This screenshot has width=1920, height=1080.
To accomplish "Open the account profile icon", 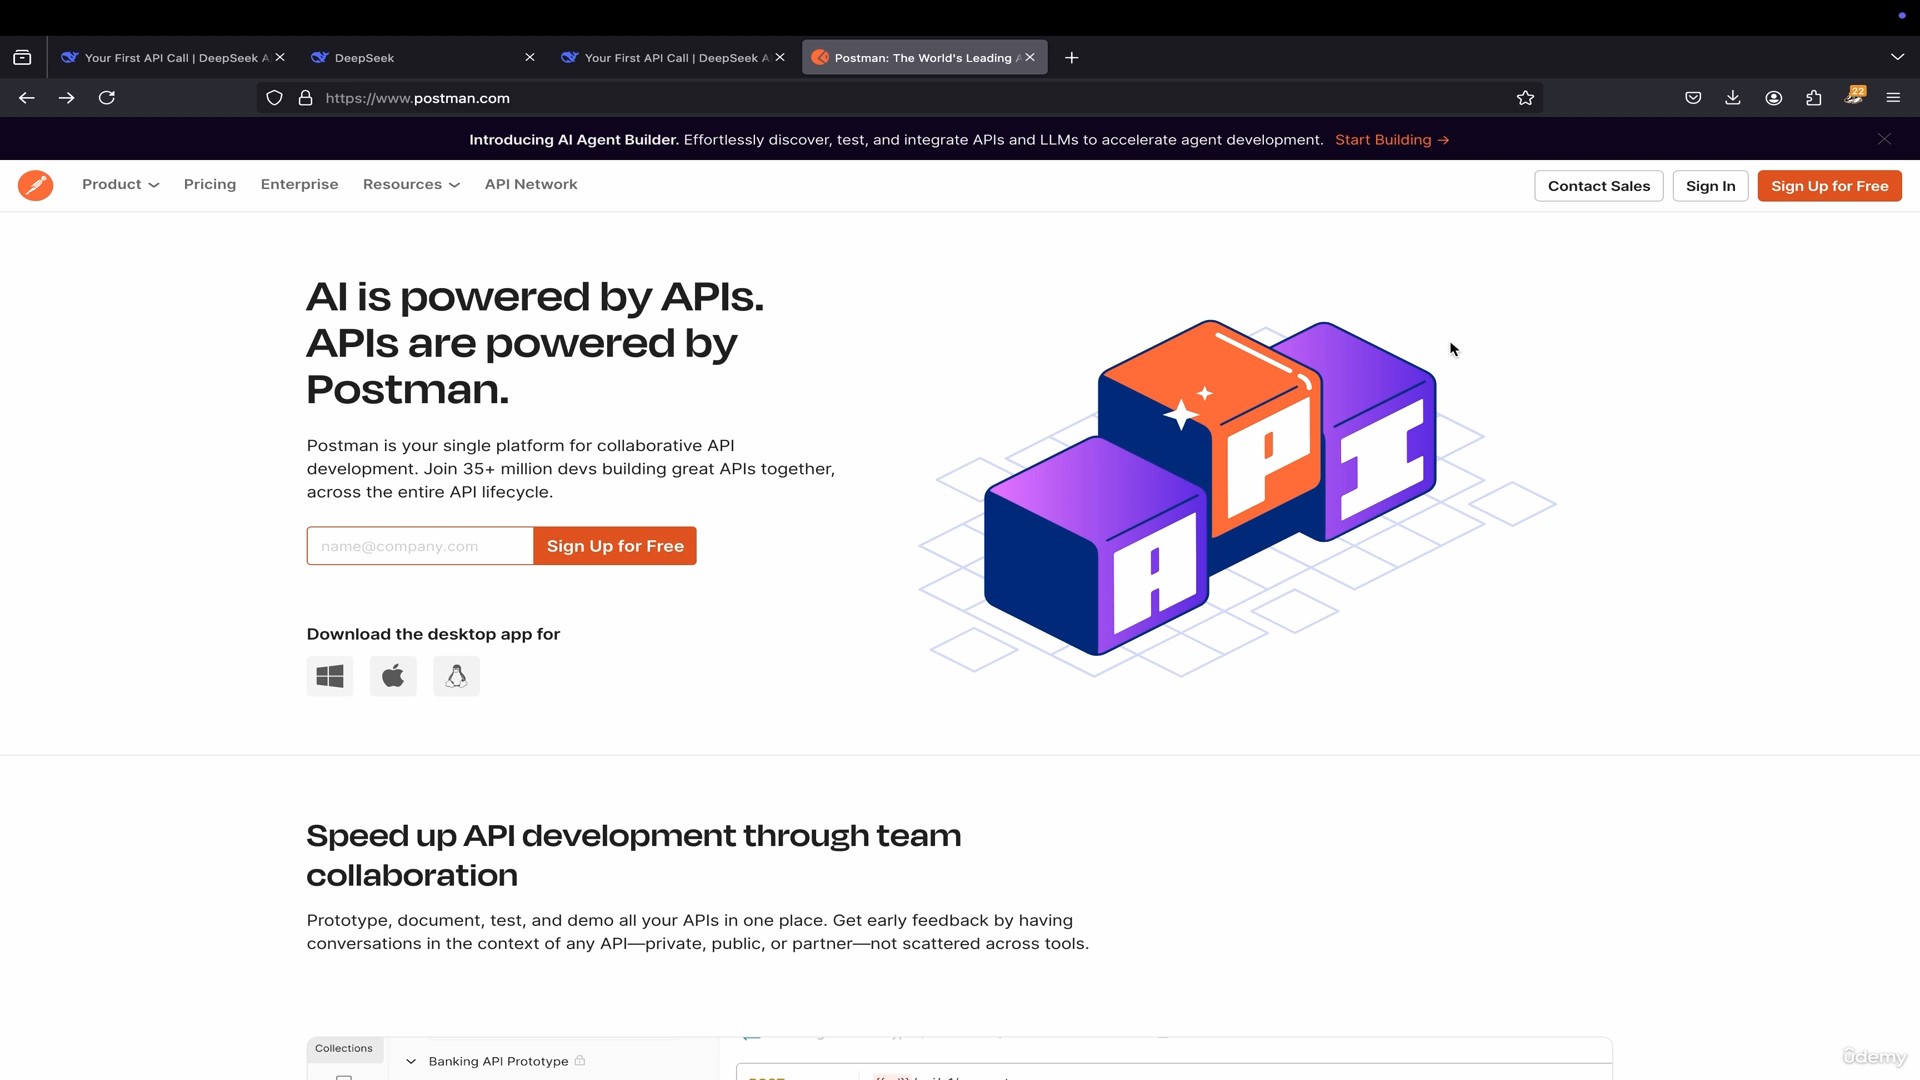I will coord(1773,98).
